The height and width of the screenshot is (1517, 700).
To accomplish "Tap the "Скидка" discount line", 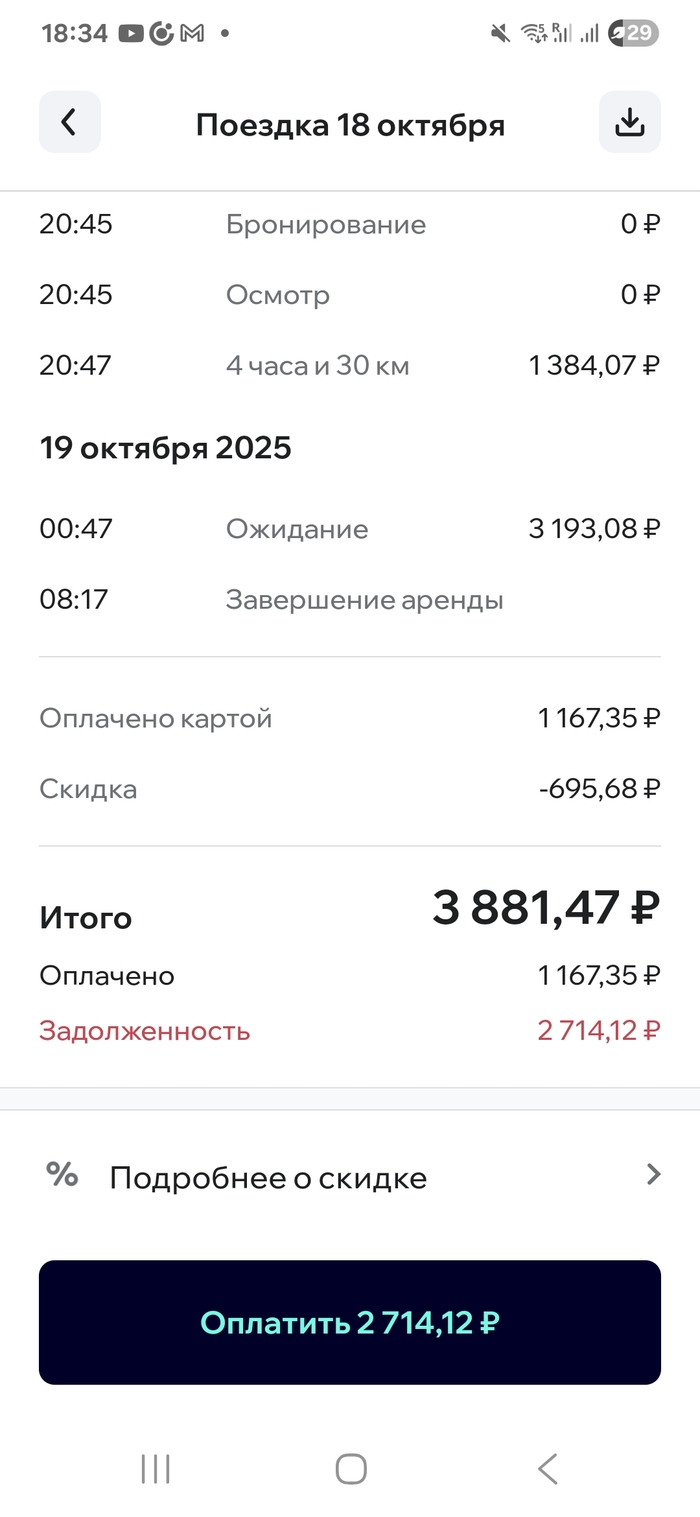I will 88,789.
